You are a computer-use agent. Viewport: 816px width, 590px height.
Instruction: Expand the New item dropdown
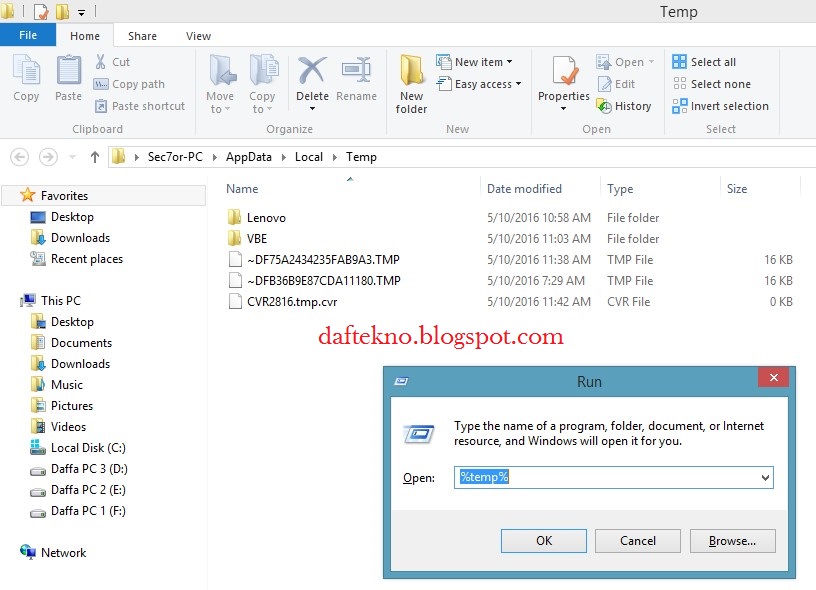(x=509, y=61)
